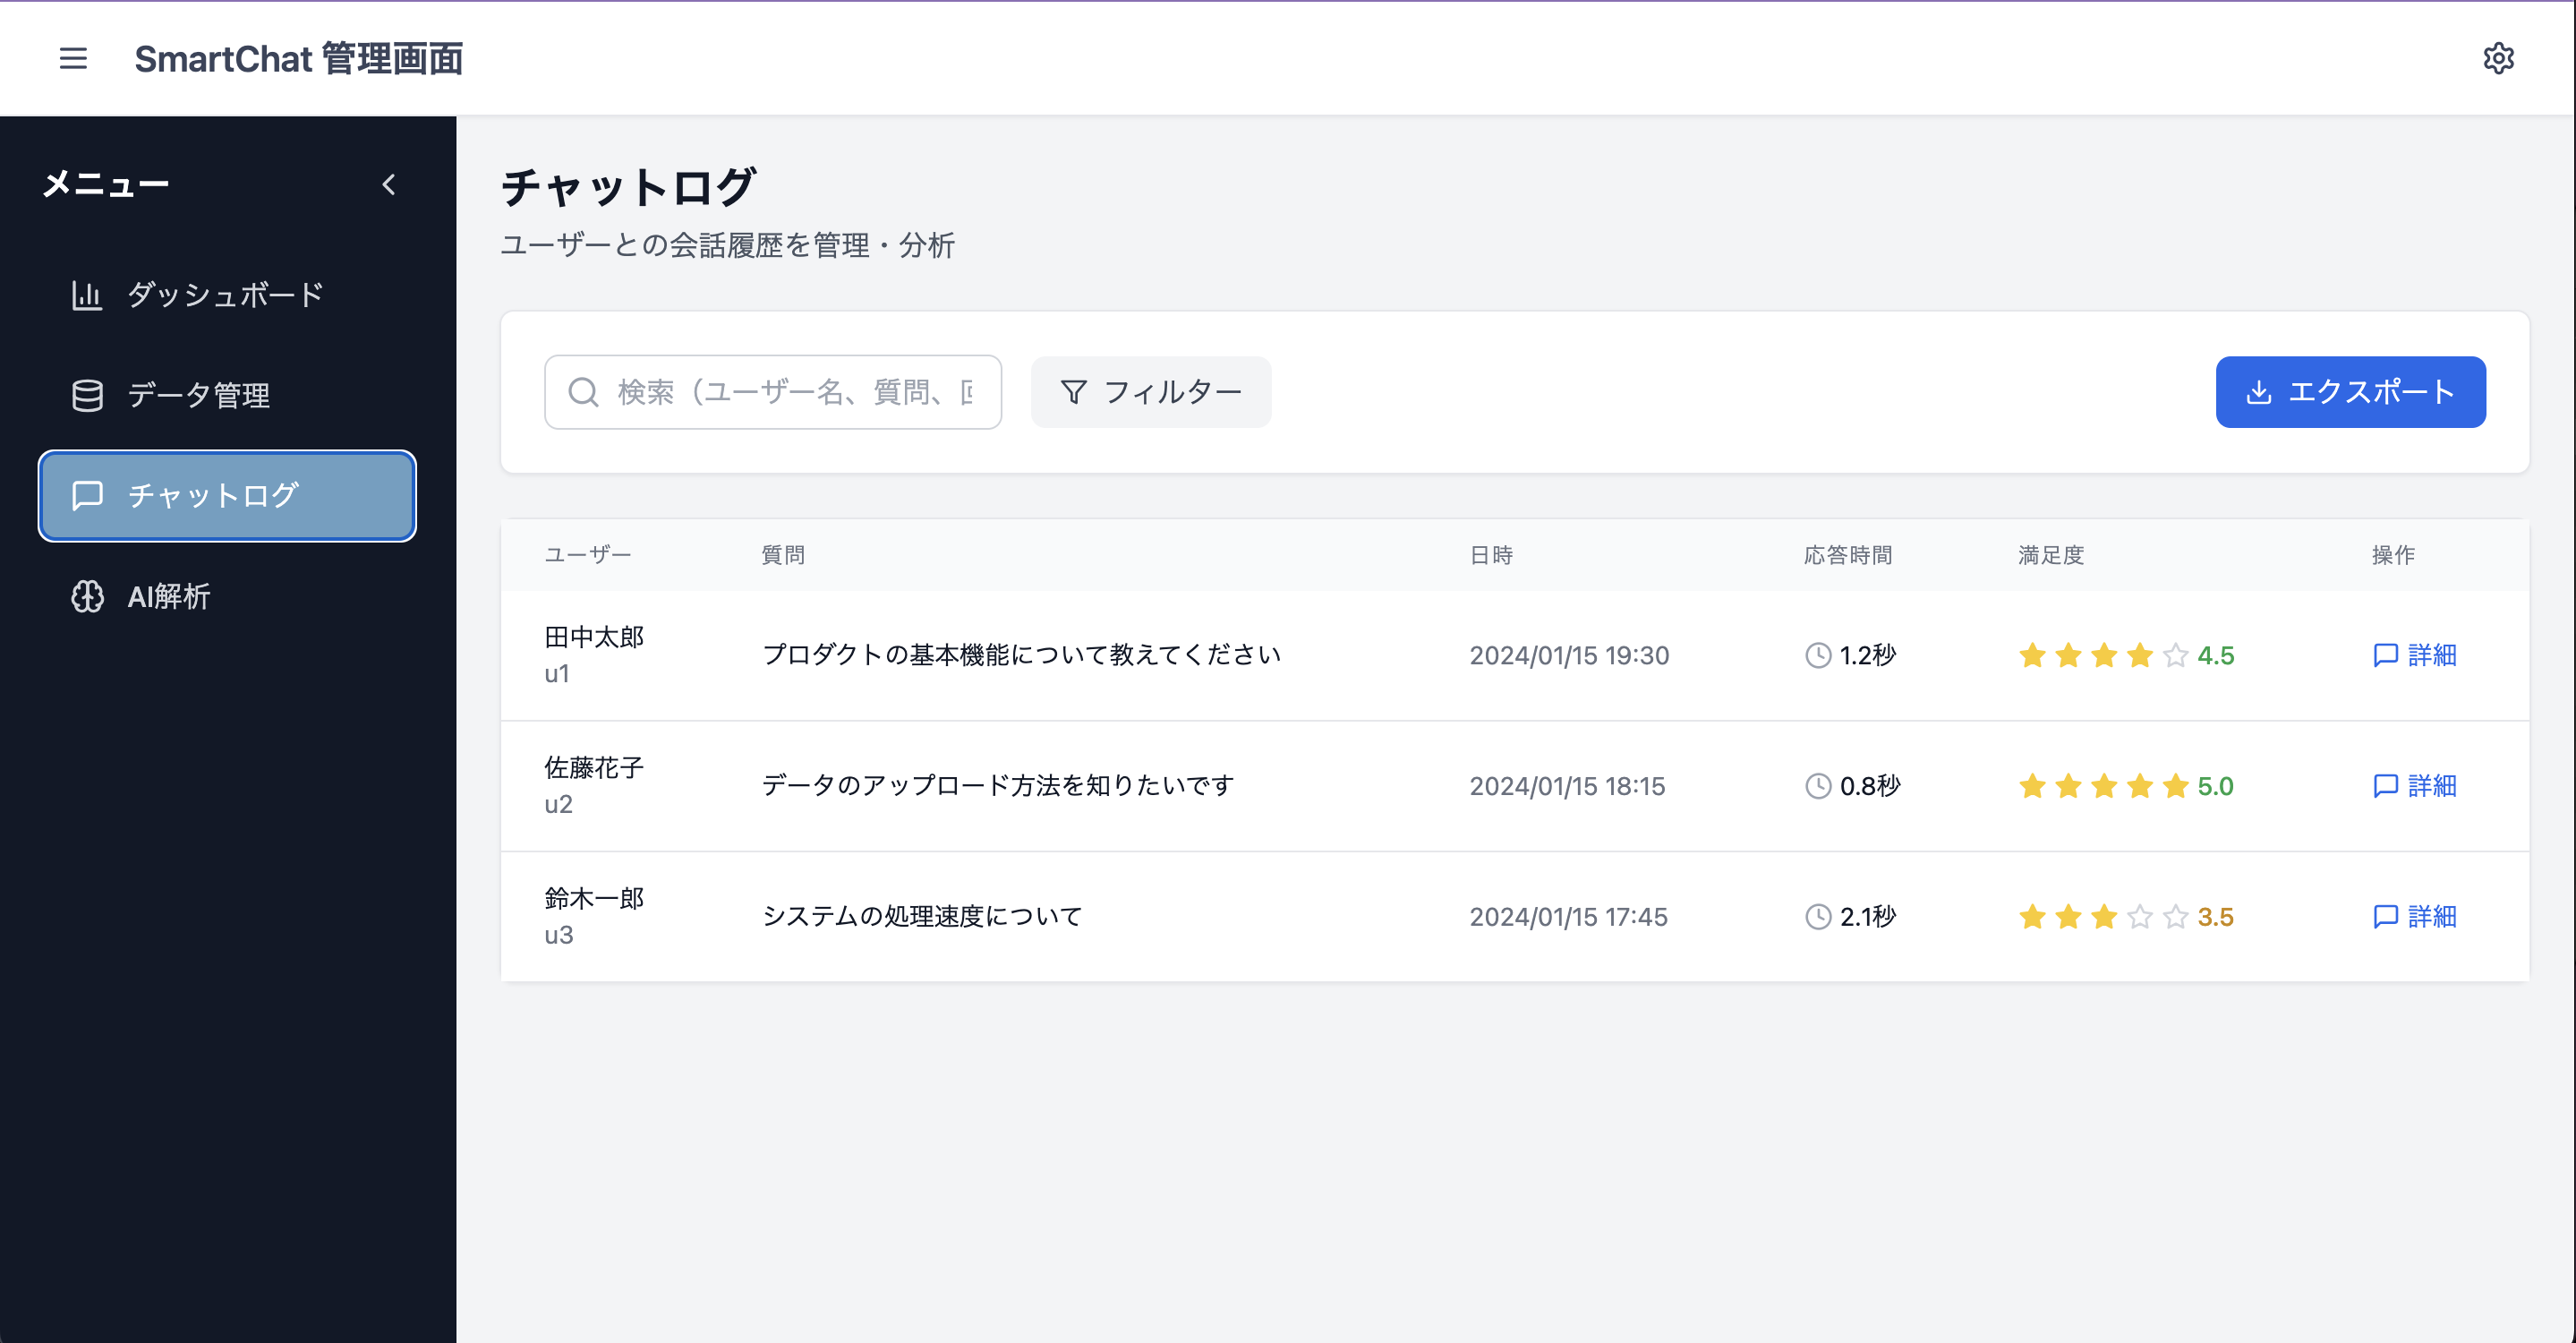The width and height of the screenshot is (2576, 1343).
Task: Expand details for 佐藤花子's row
Action: tap(2416, 786)
